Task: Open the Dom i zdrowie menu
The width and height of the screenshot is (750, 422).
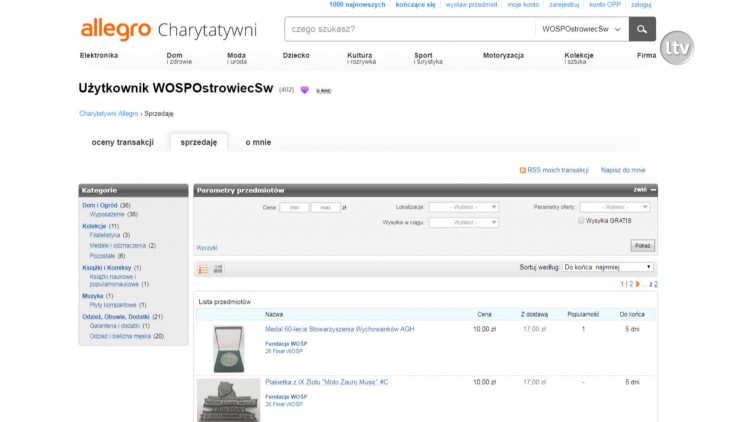Action: coord(179,58)
